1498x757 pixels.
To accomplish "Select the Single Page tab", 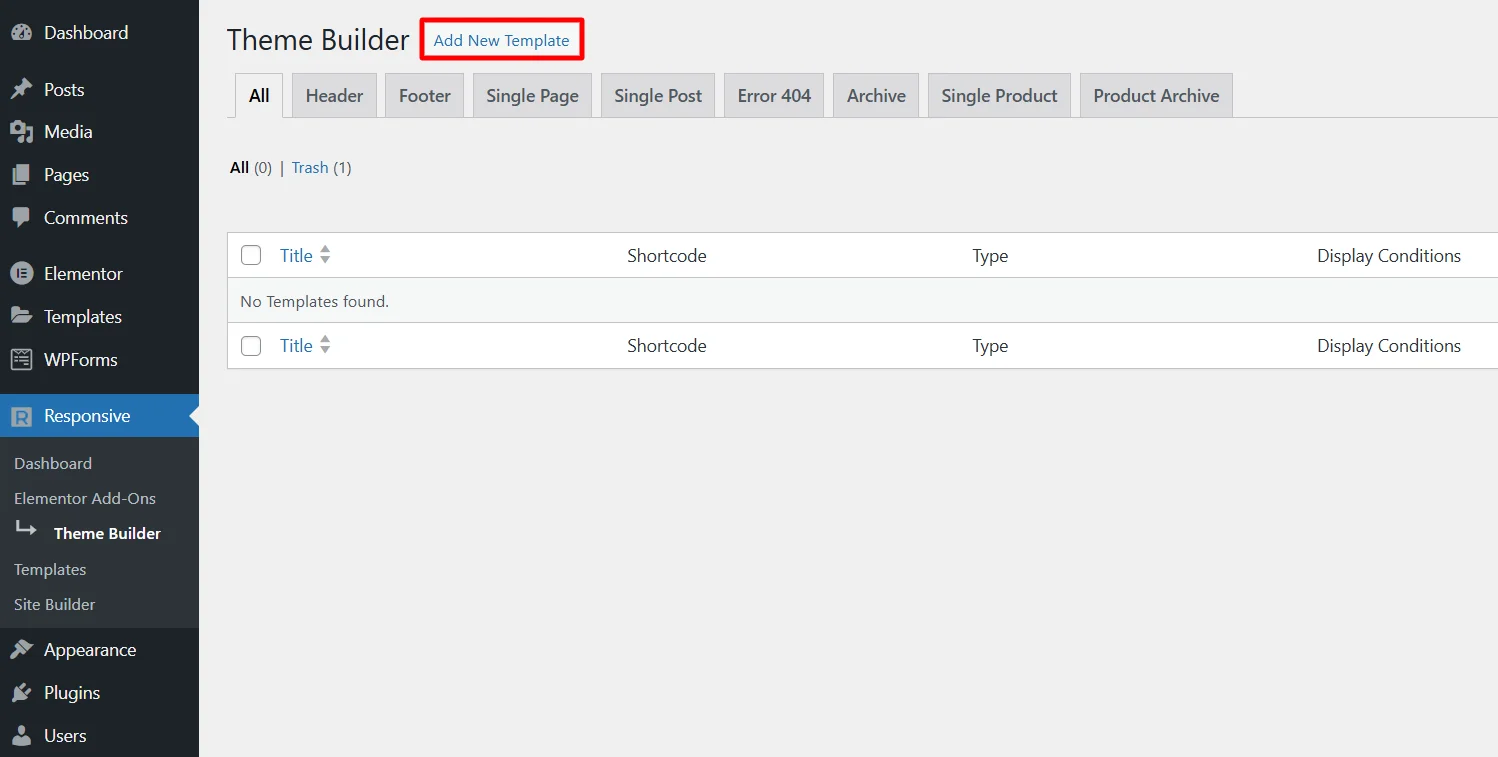I will (x=532, y=96).
